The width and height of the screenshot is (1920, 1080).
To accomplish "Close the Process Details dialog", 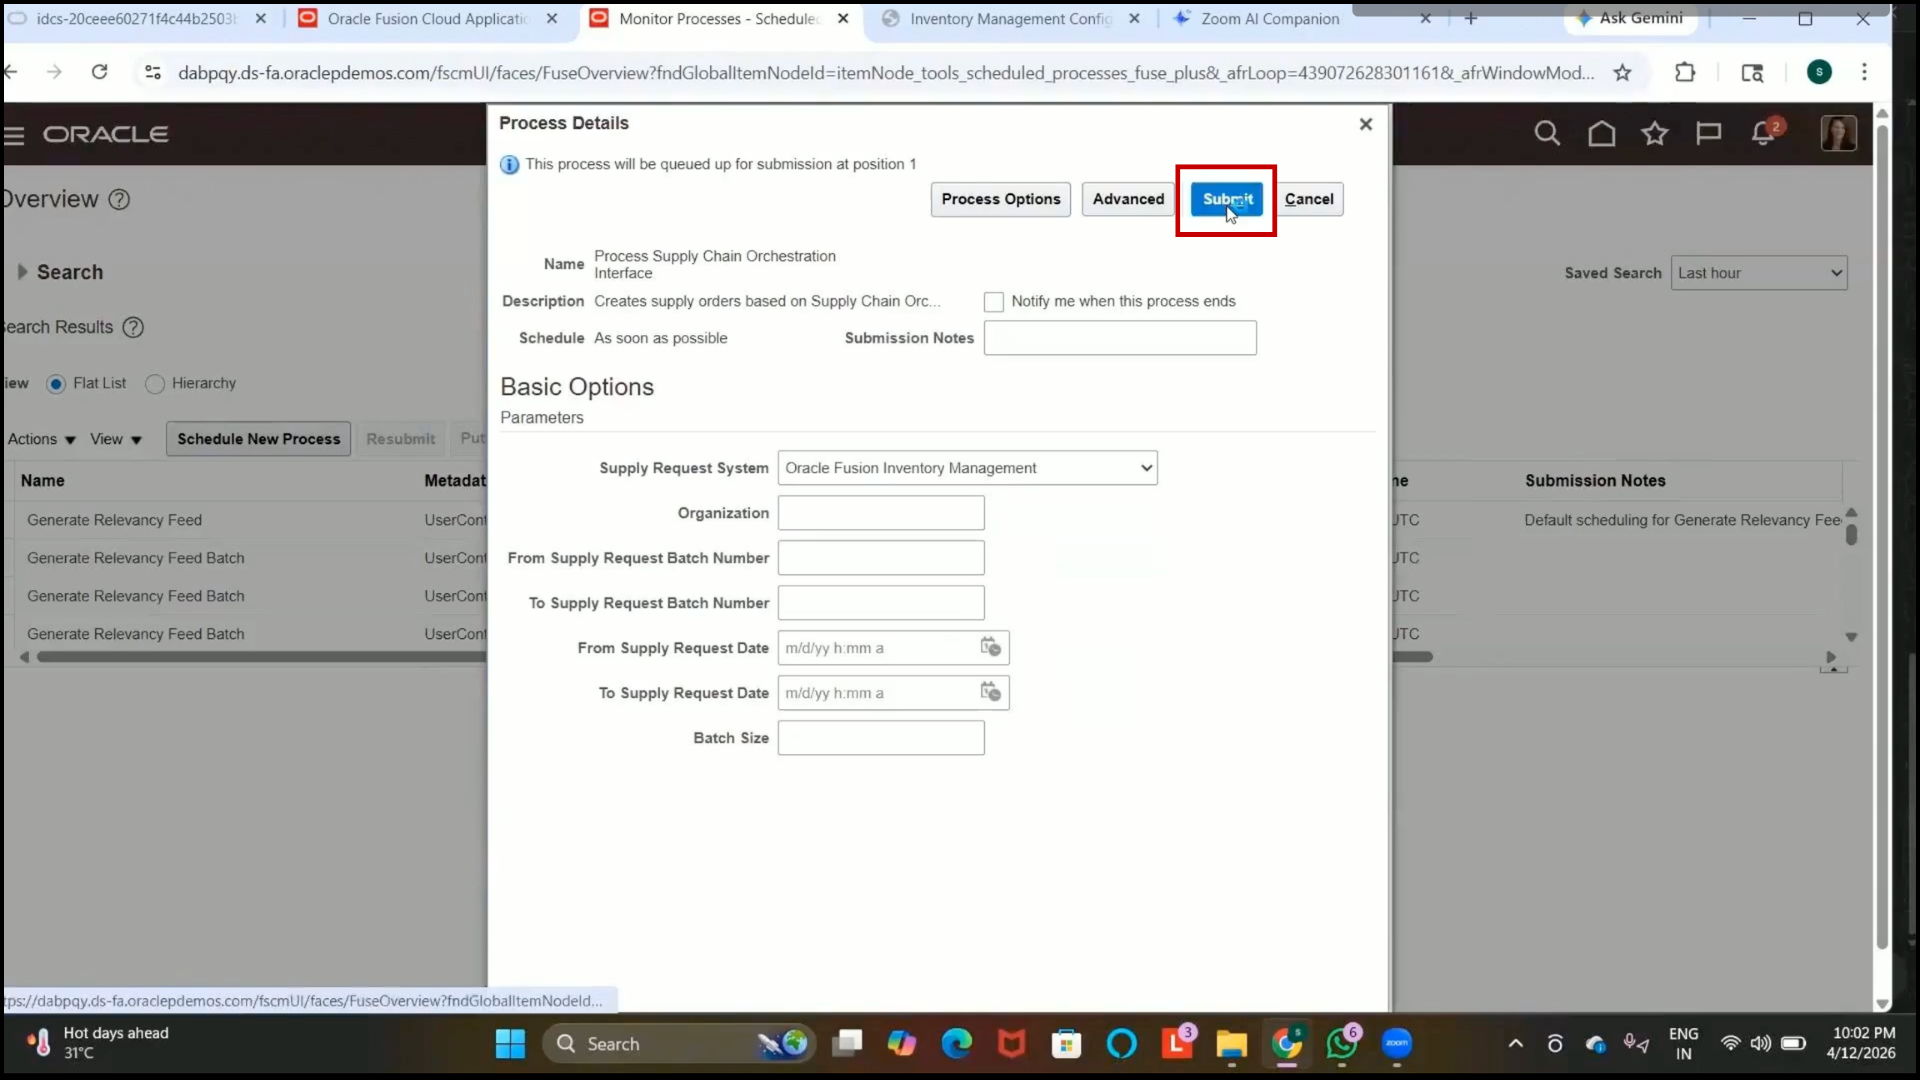I will (1366, 124).
